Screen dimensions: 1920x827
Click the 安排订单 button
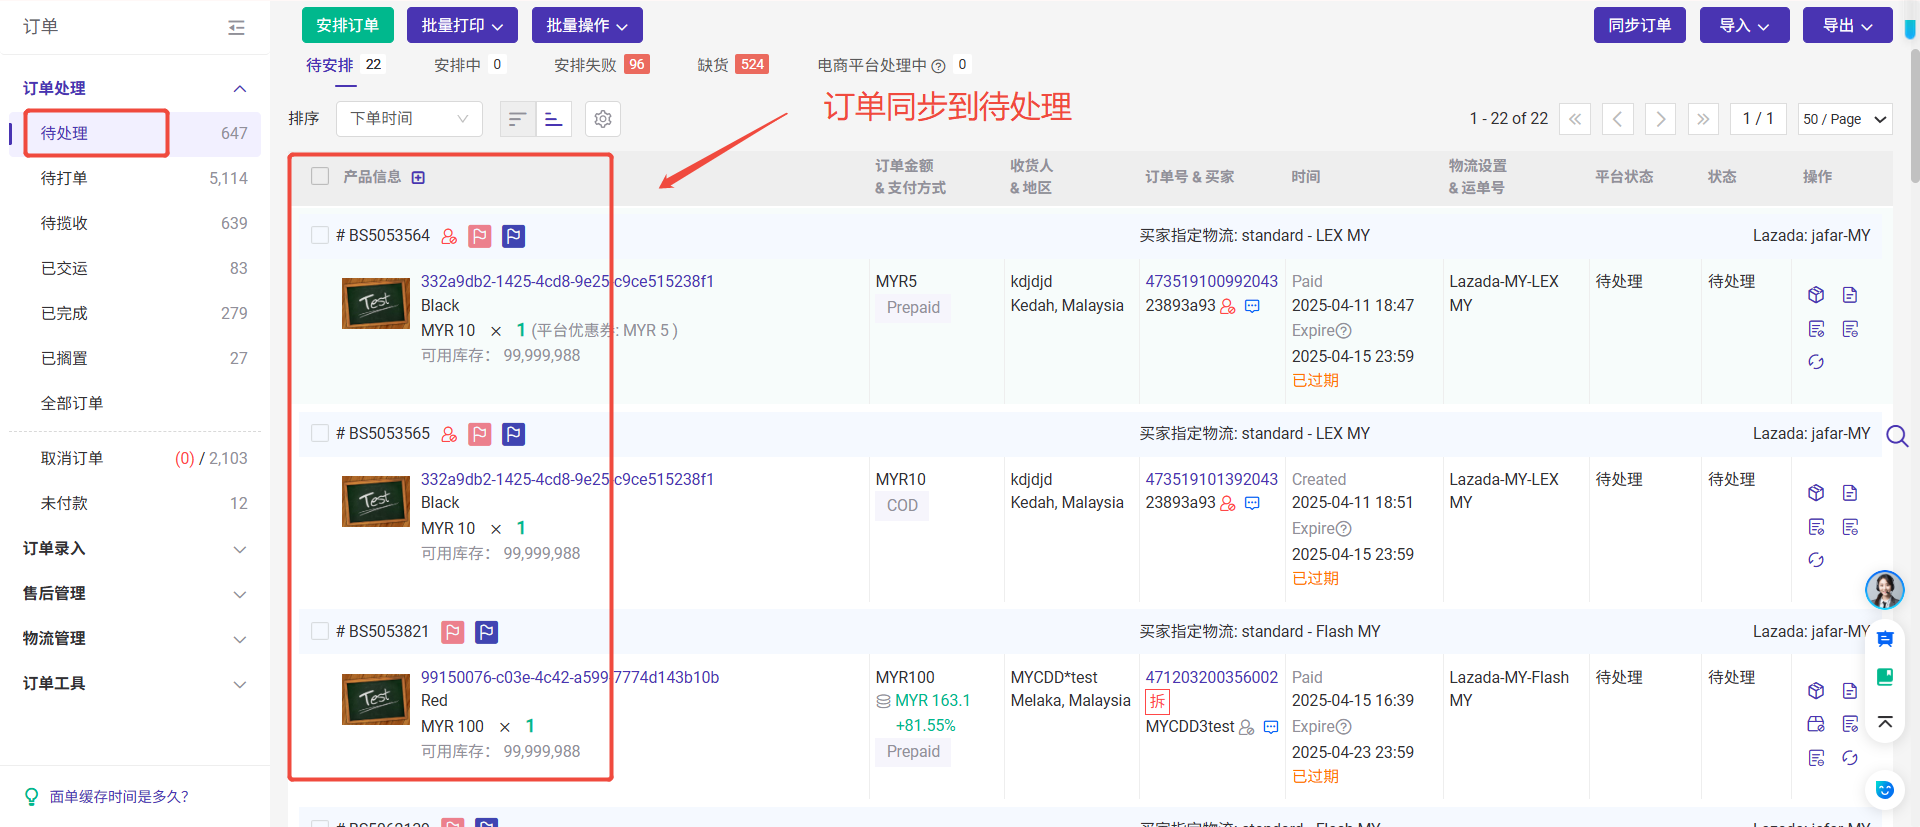[x=347, y=25]
